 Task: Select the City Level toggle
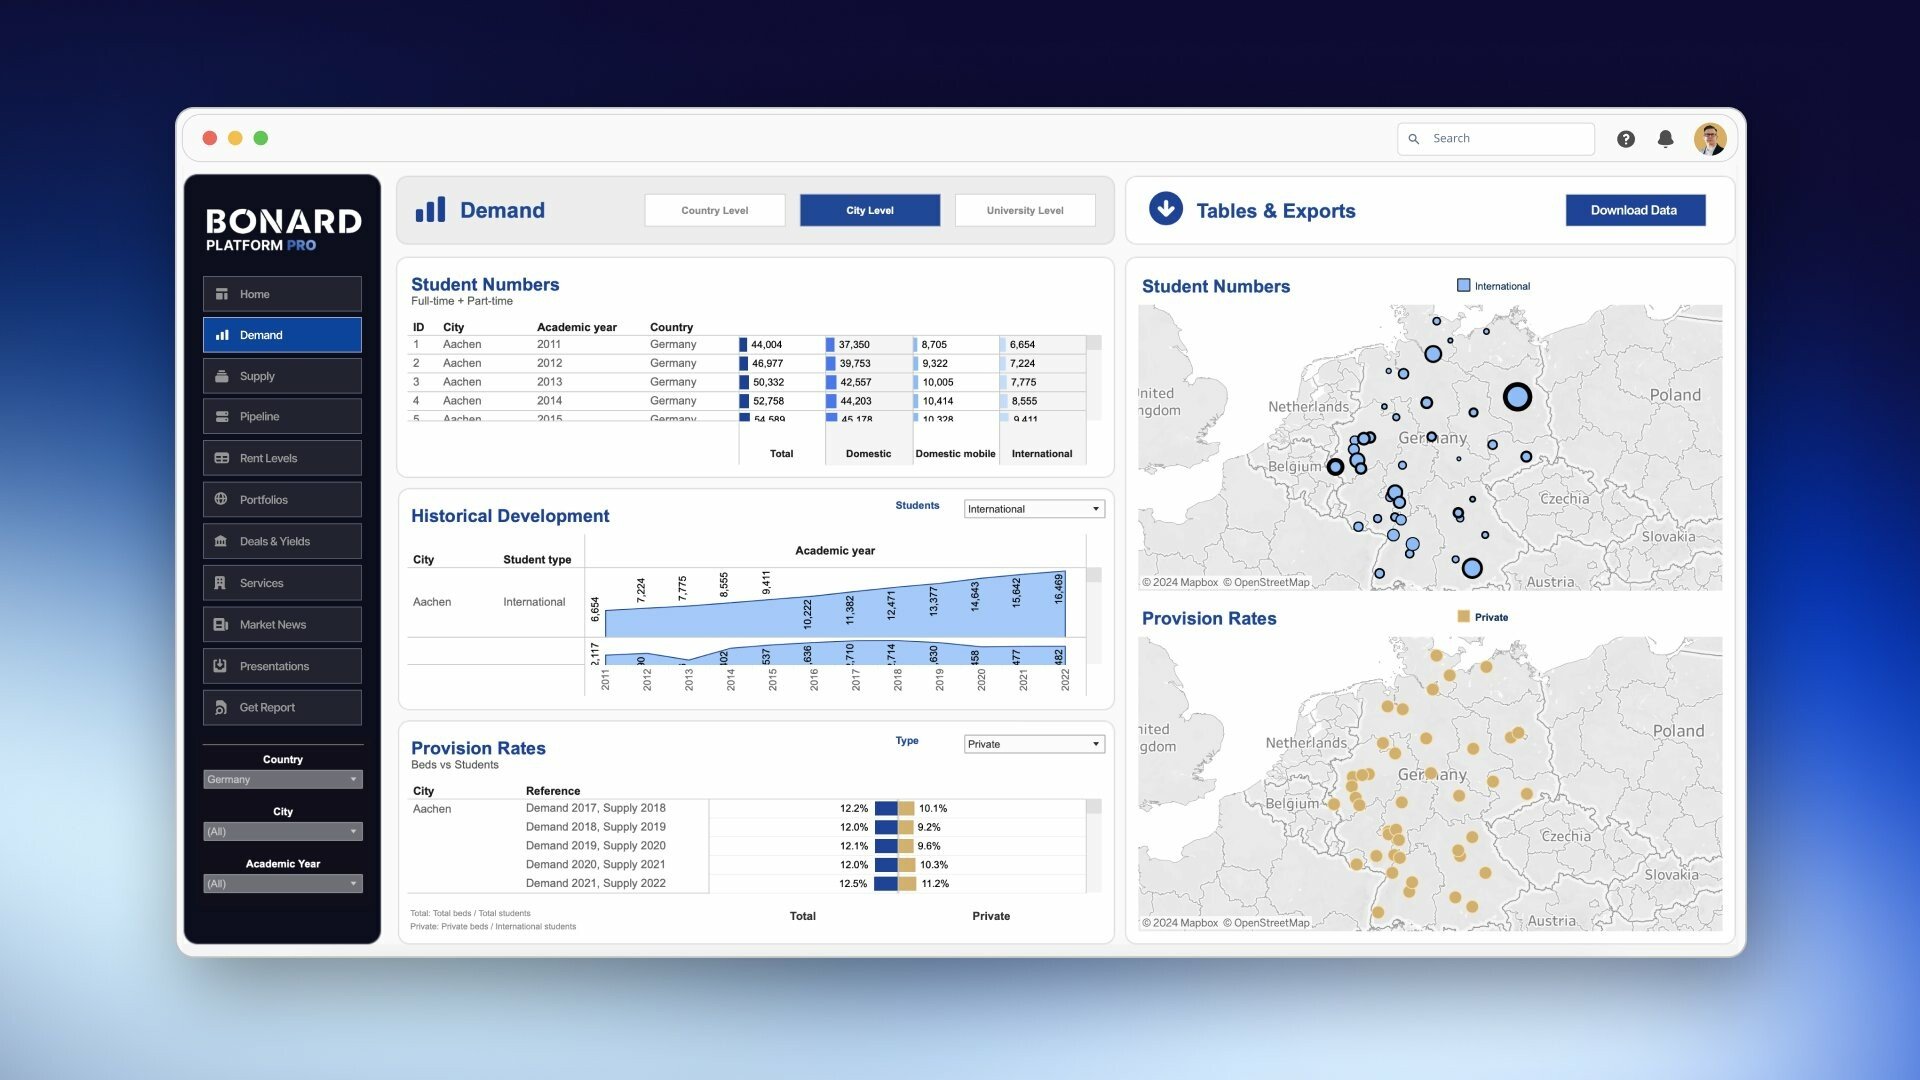click(x=869, y=210)
